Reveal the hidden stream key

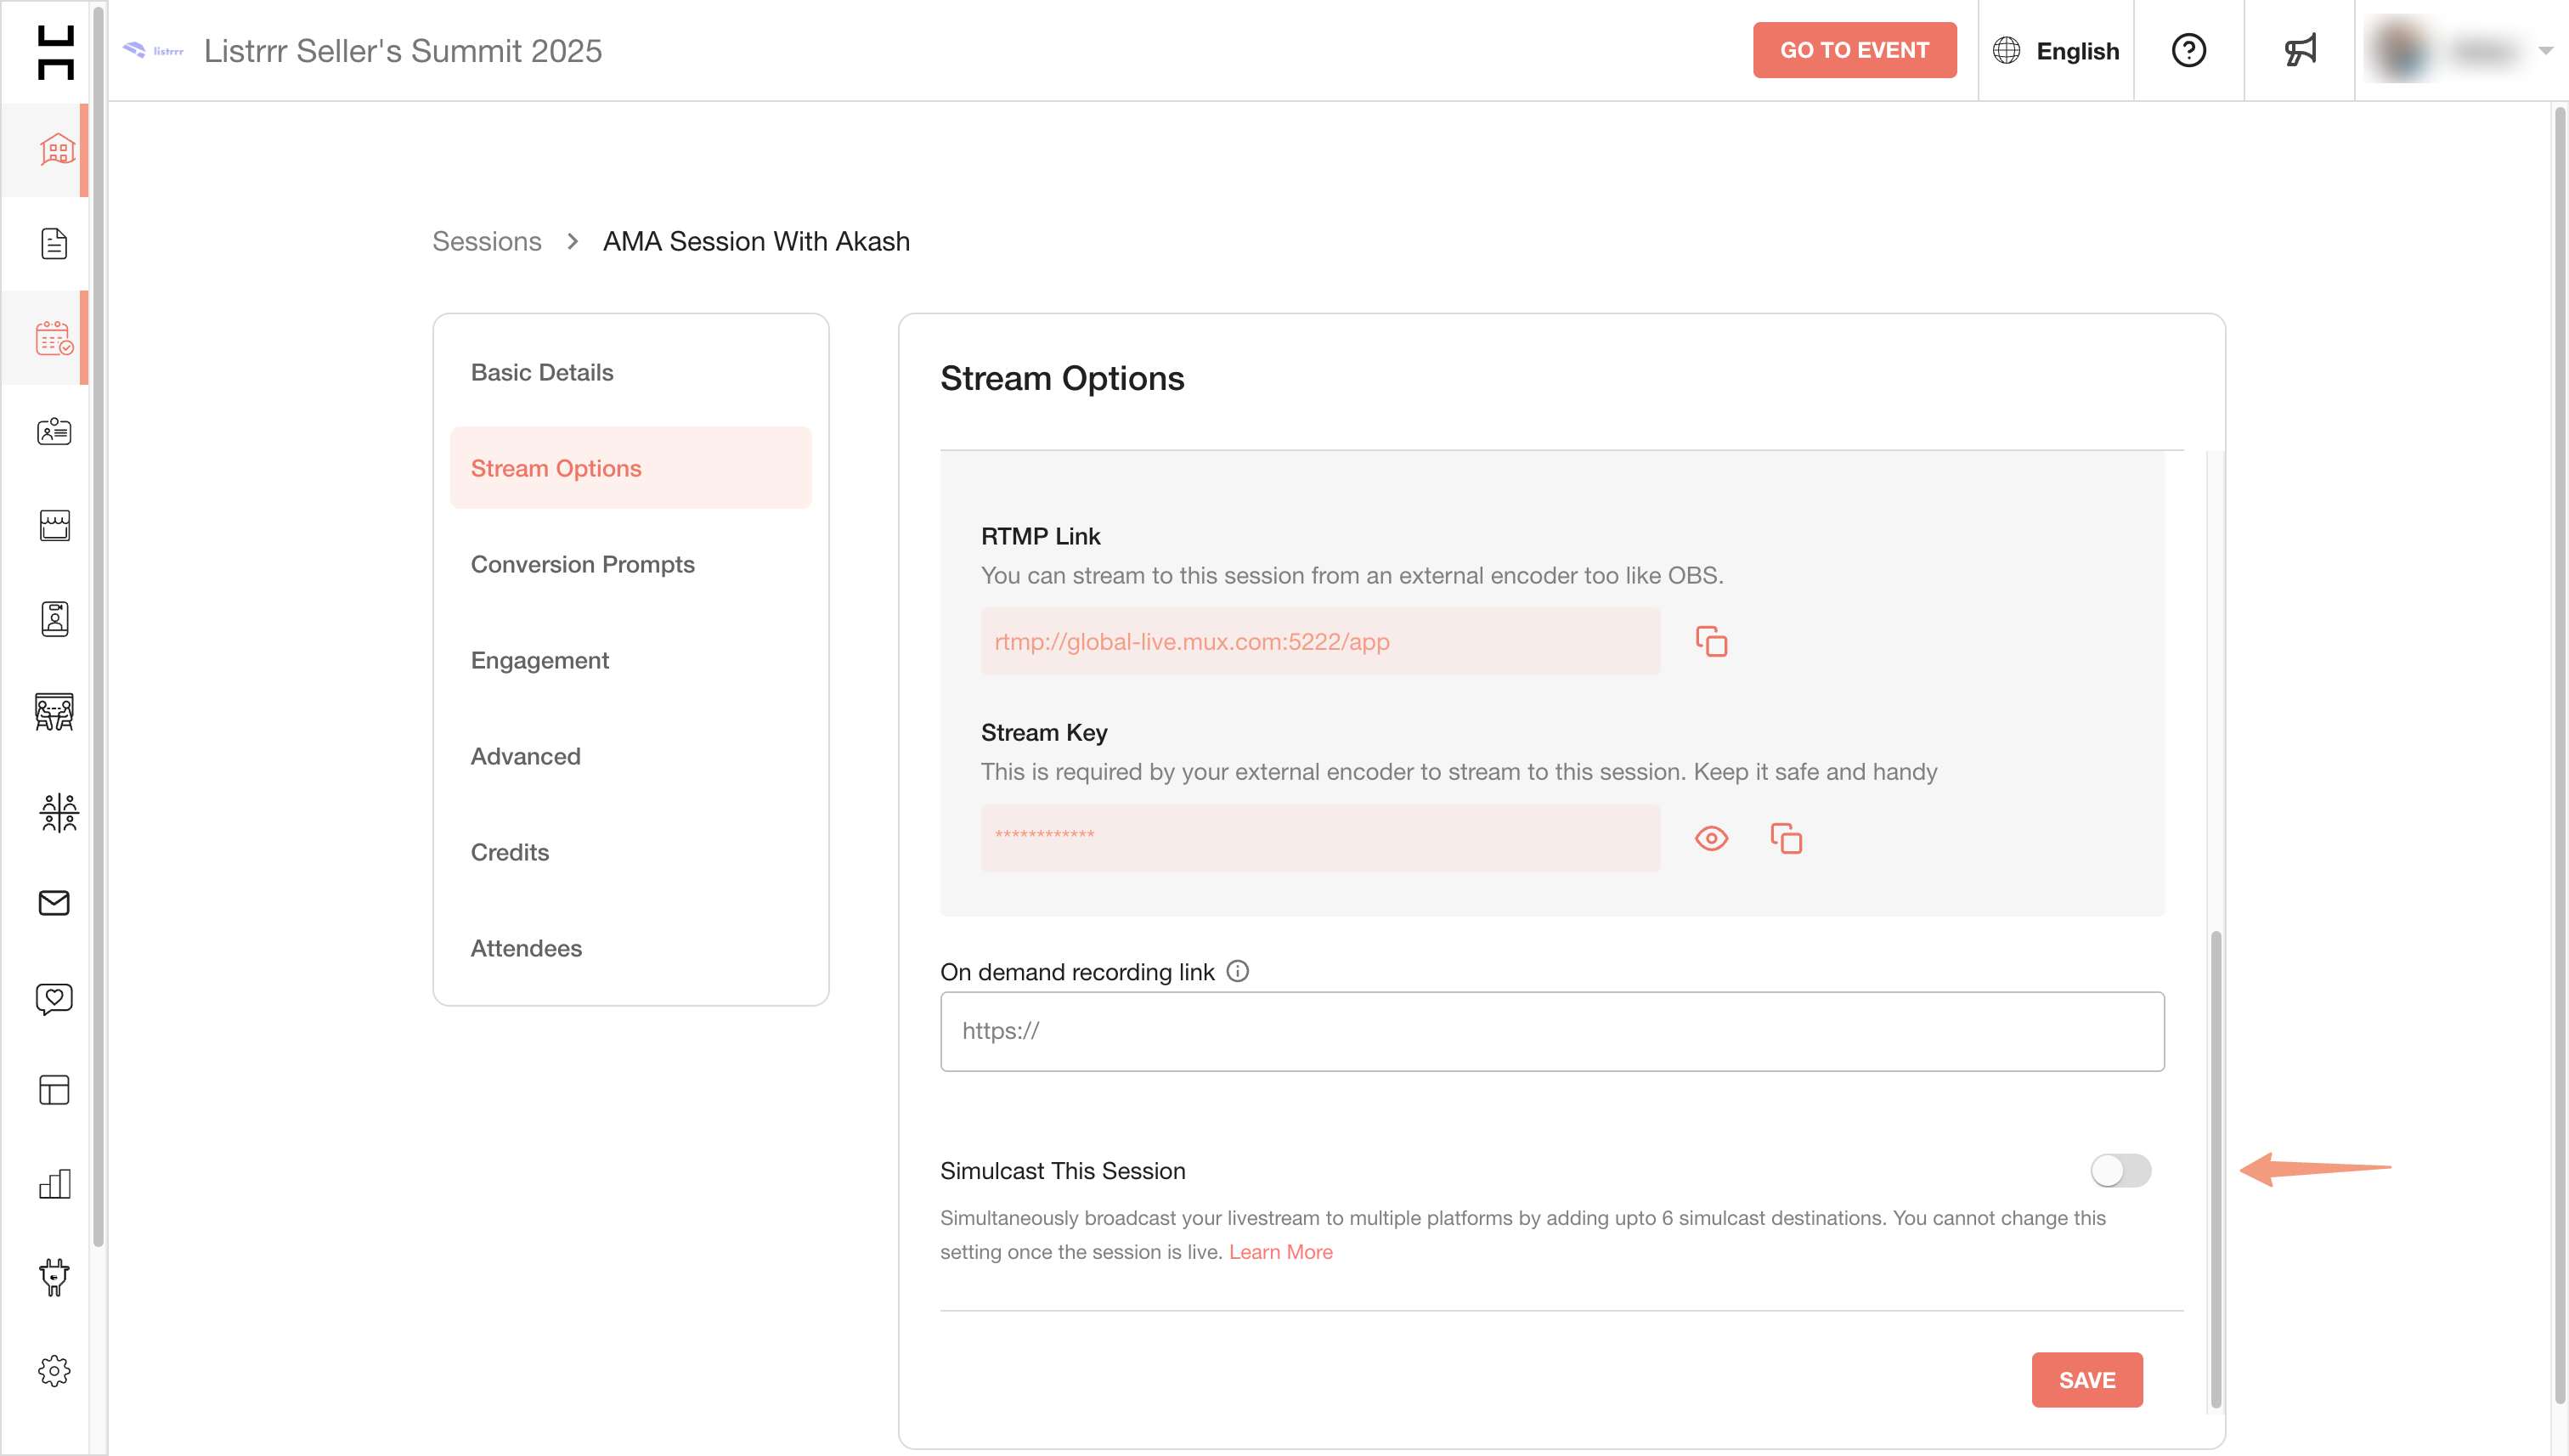click(1711, 838)
